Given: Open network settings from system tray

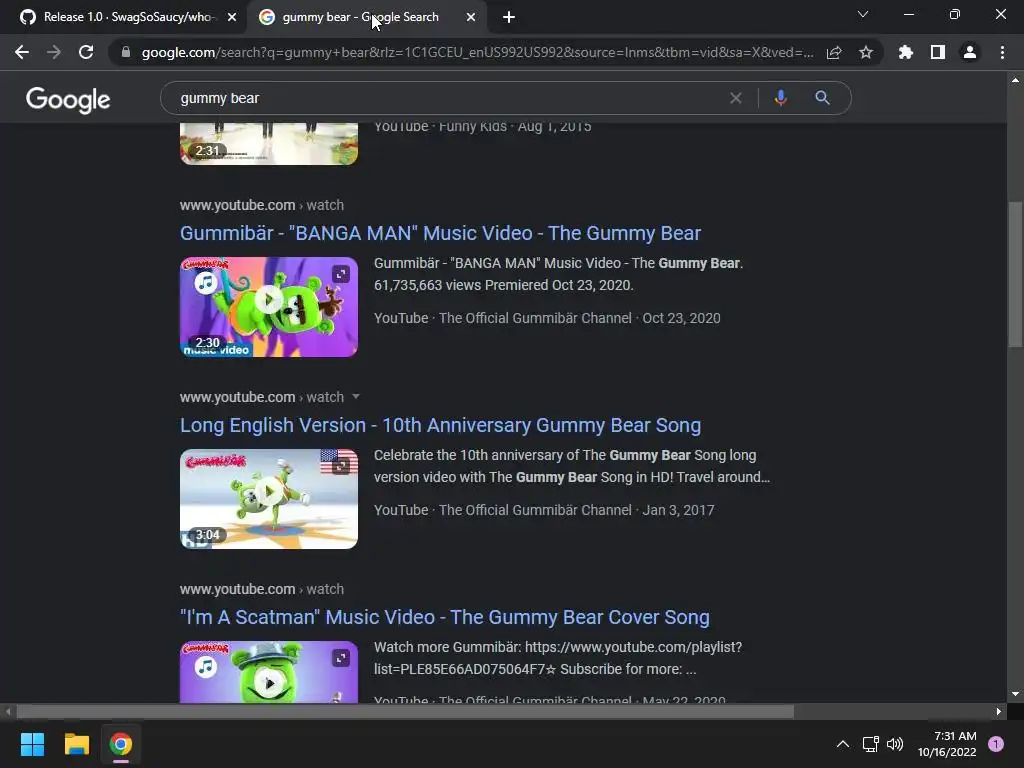Looking at the screenshot, I should 871,744.
